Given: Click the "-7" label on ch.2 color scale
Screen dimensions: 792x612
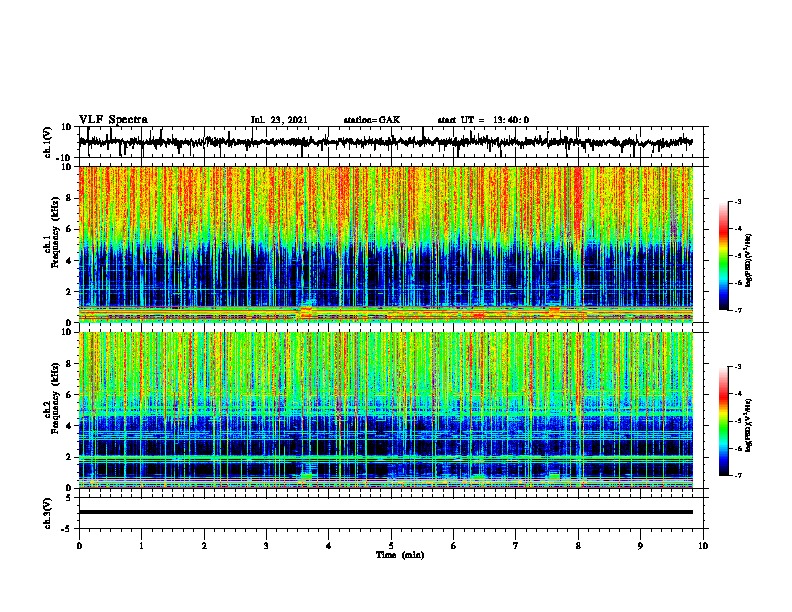Looking at the screenshot, I should [737, 476].
